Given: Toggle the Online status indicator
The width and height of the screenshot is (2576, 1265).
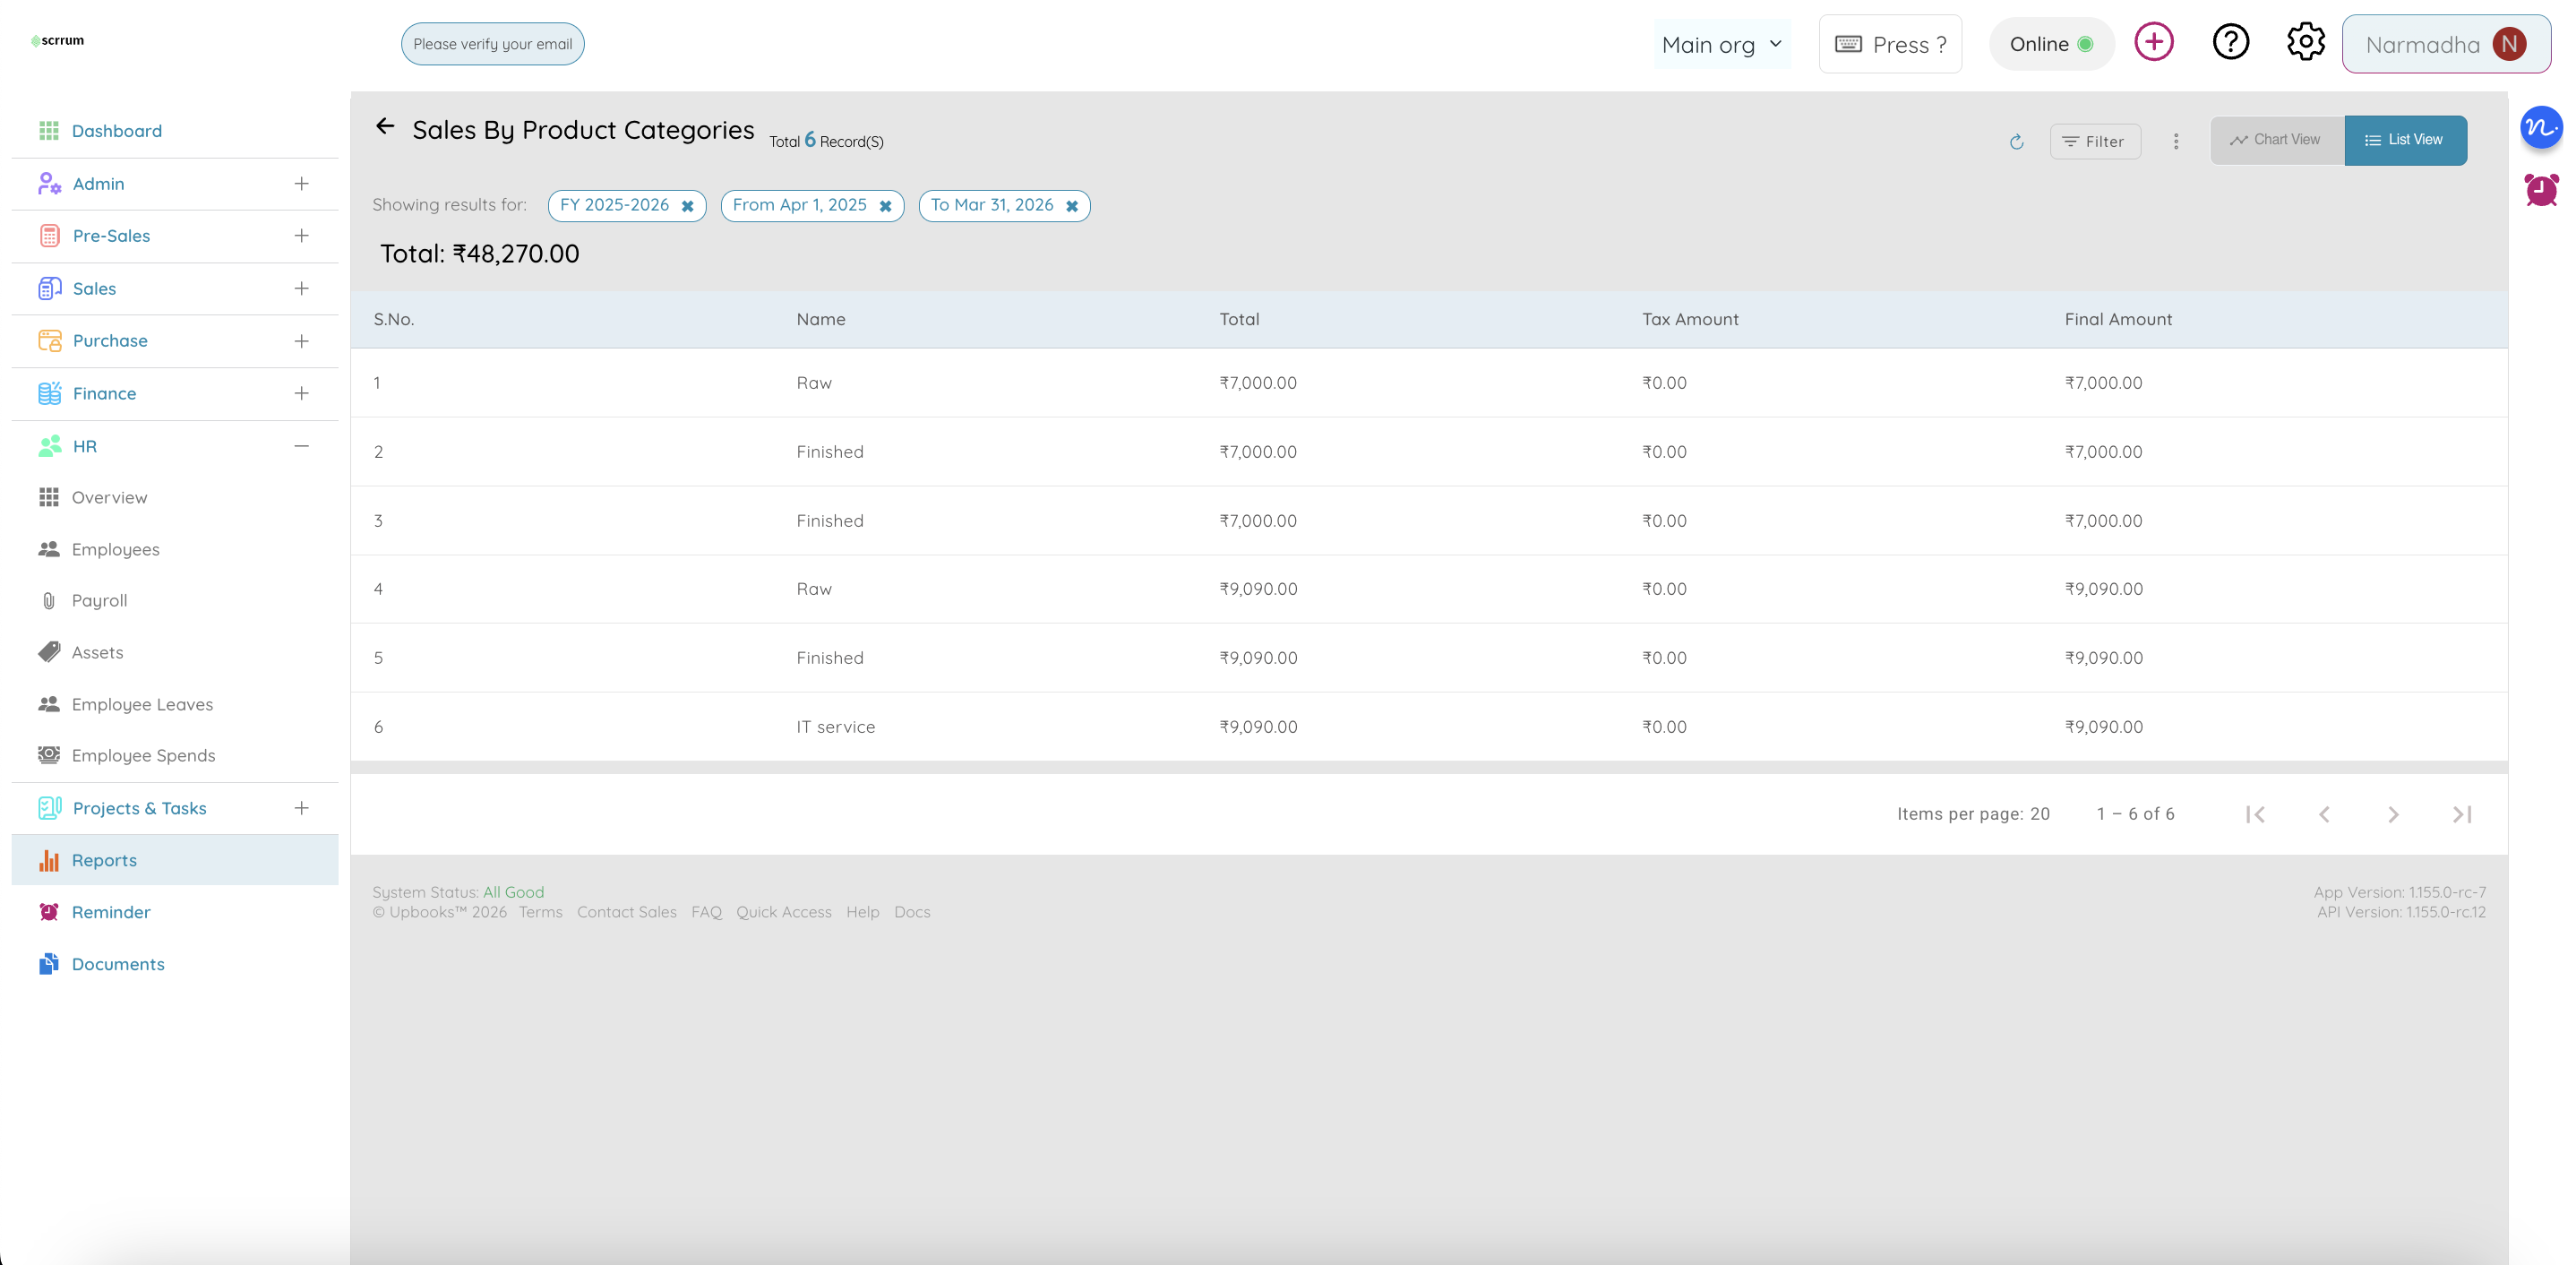Looking at the screenshot, I should [2051, 44].
